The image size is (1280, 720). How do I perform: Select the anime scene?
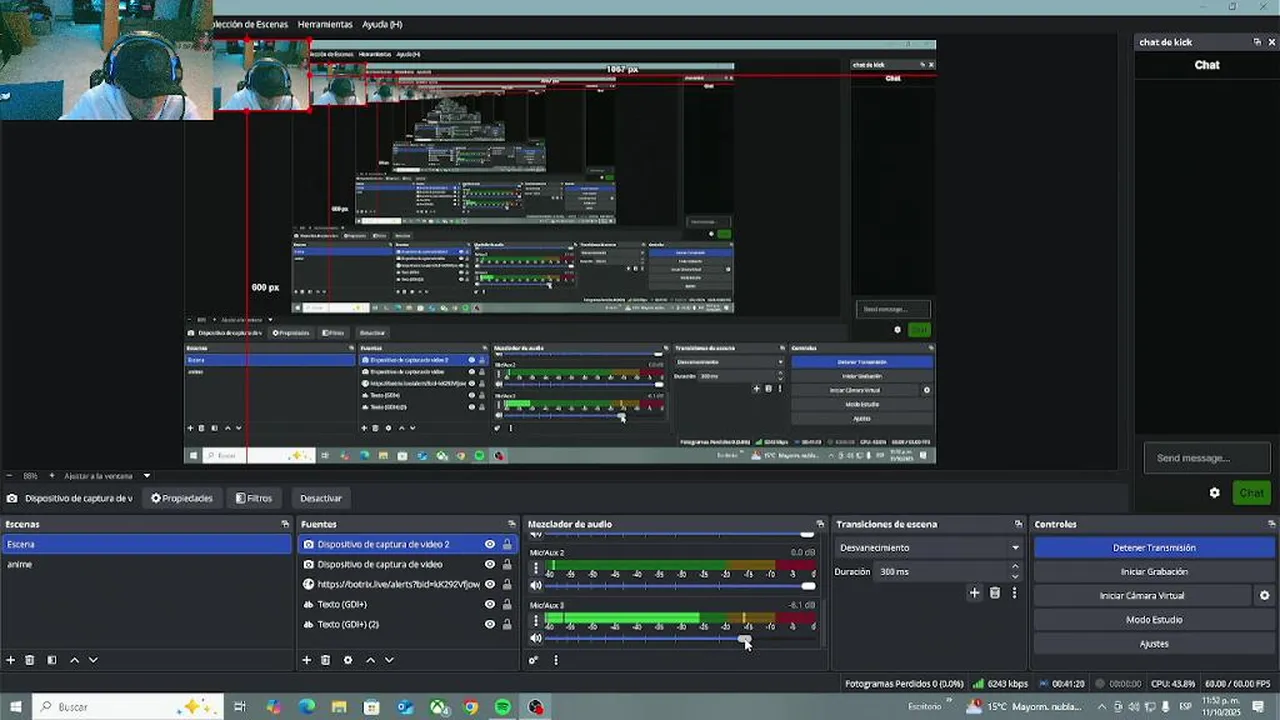pyautogui.click(x=146, y=565)
